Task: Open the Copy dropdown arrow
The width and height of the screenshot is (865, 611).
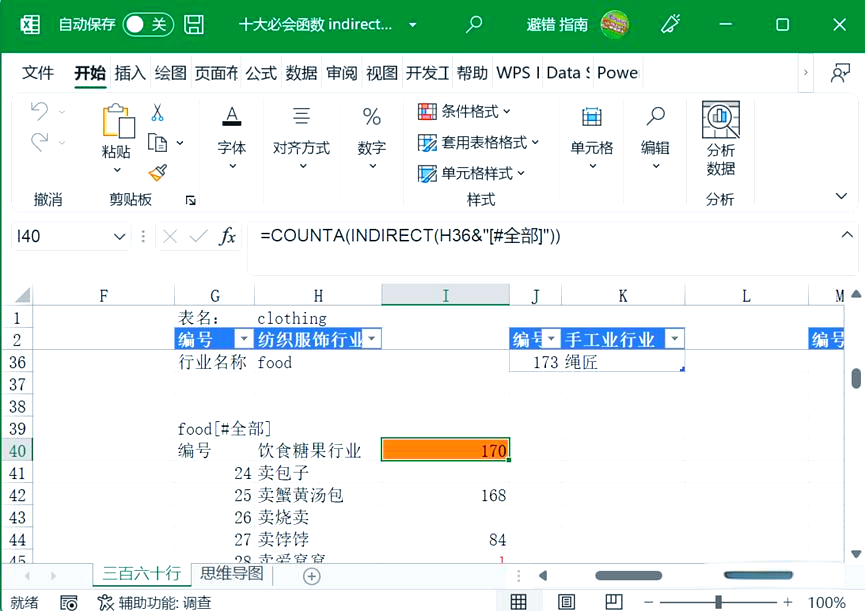Action: pos(180,143)
